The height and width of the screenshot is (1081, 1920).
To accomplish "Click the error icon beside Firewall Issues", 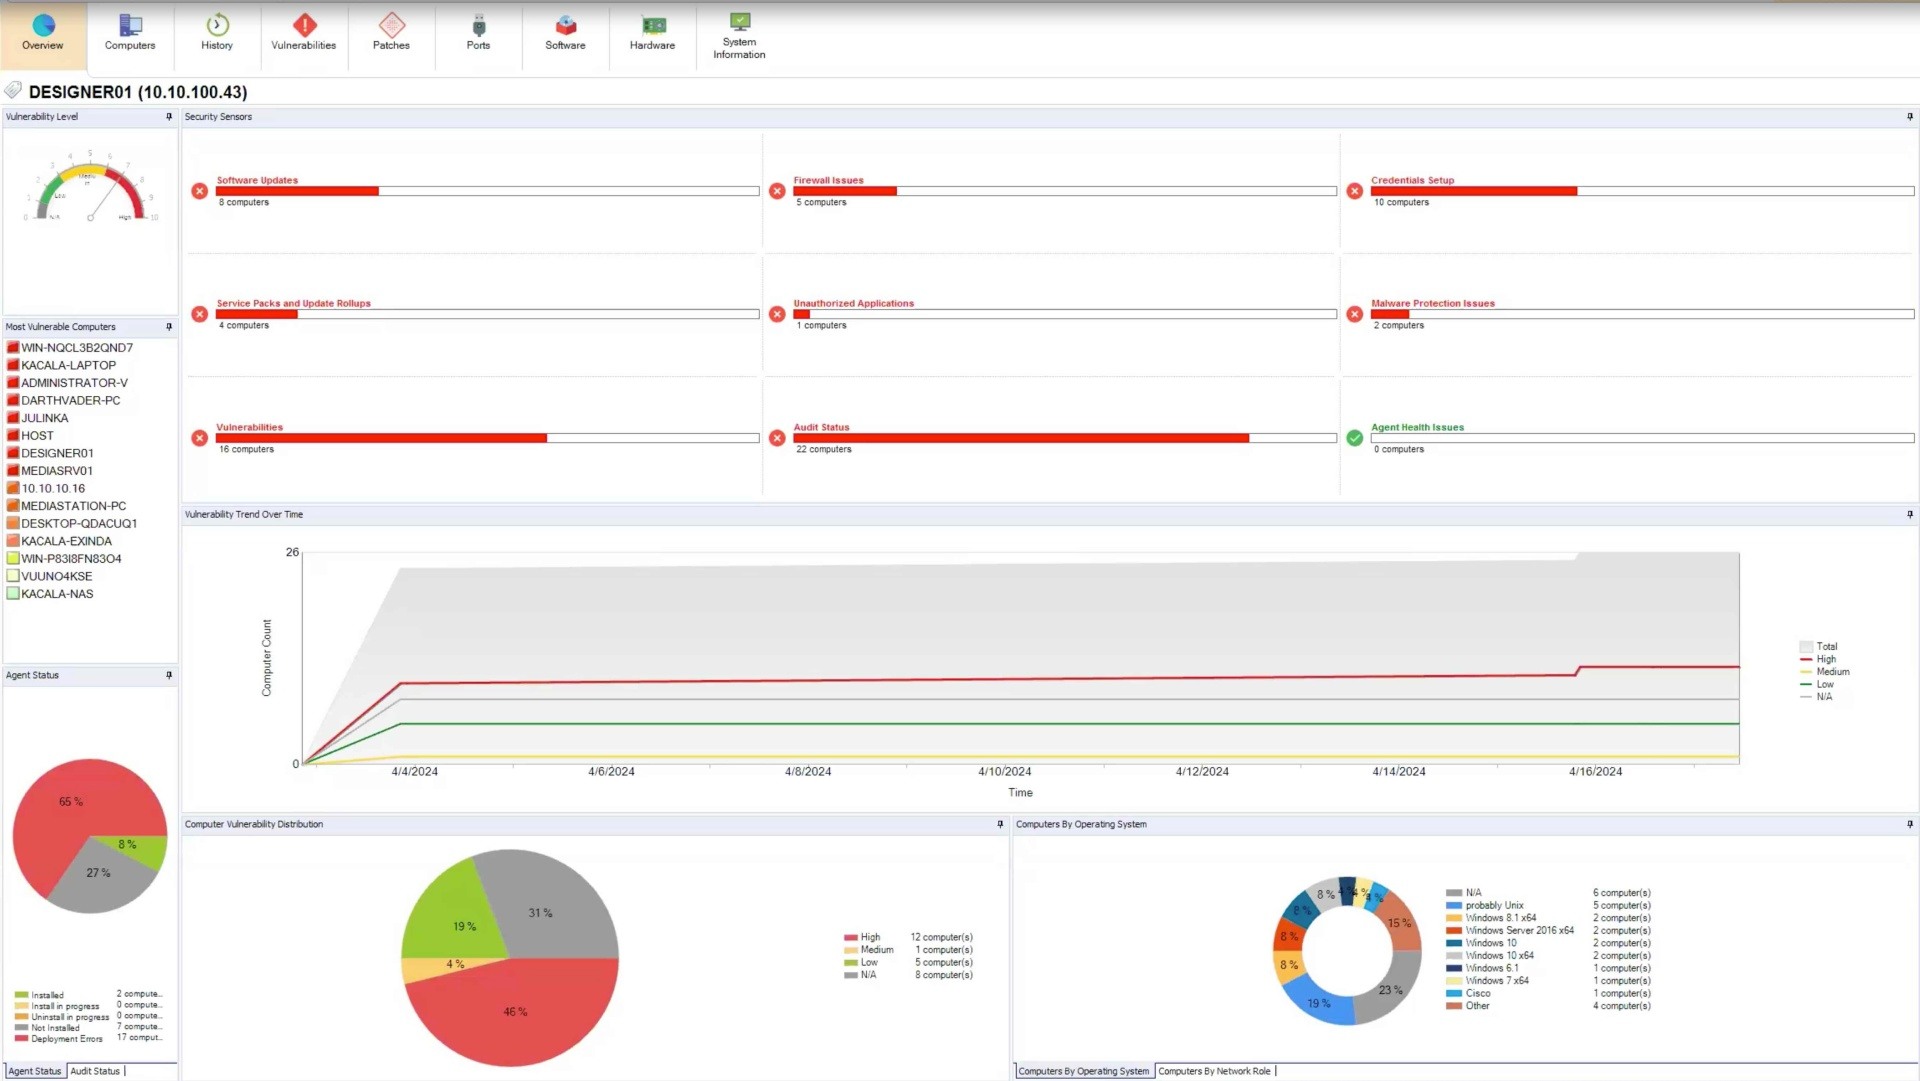I will (x=777, y=190).
